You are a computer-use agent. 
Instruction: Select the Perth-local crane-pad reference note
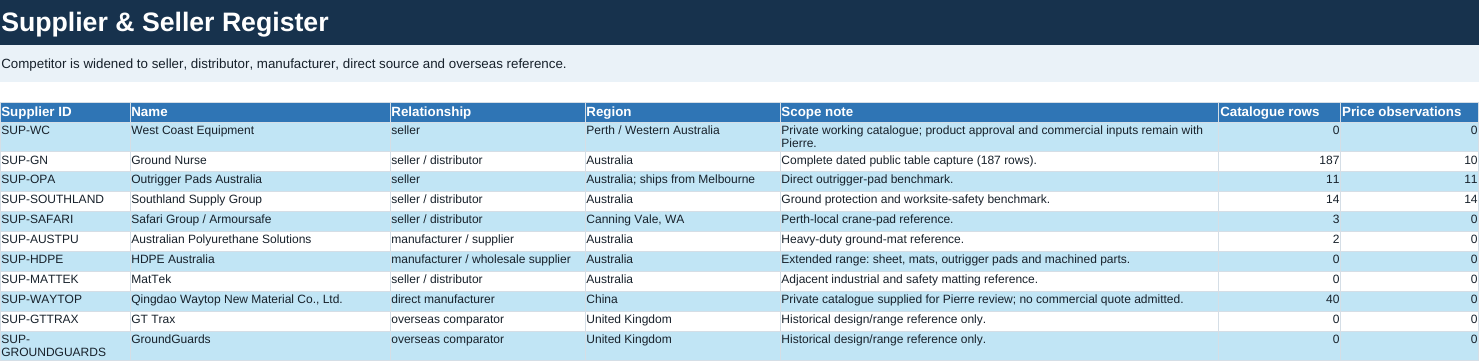tap(999, 221)
